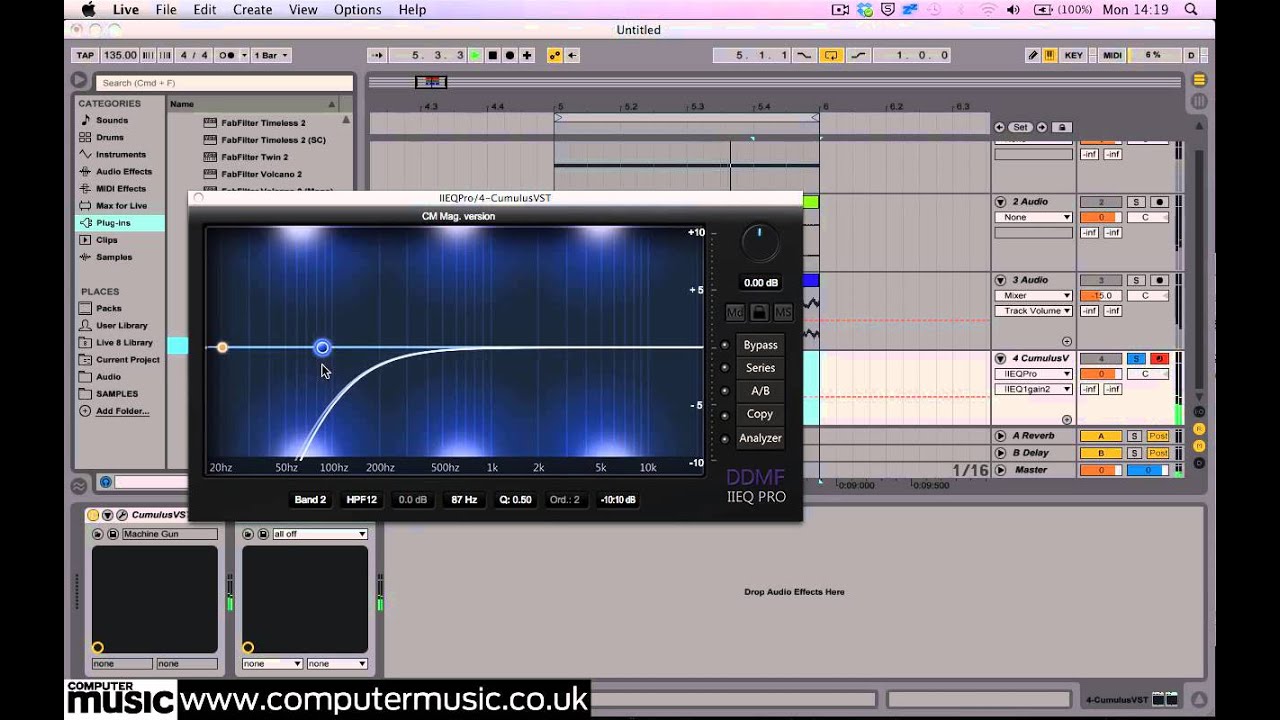Select FabFilter Volcano 2 plug-in

[x=261, y=174]
